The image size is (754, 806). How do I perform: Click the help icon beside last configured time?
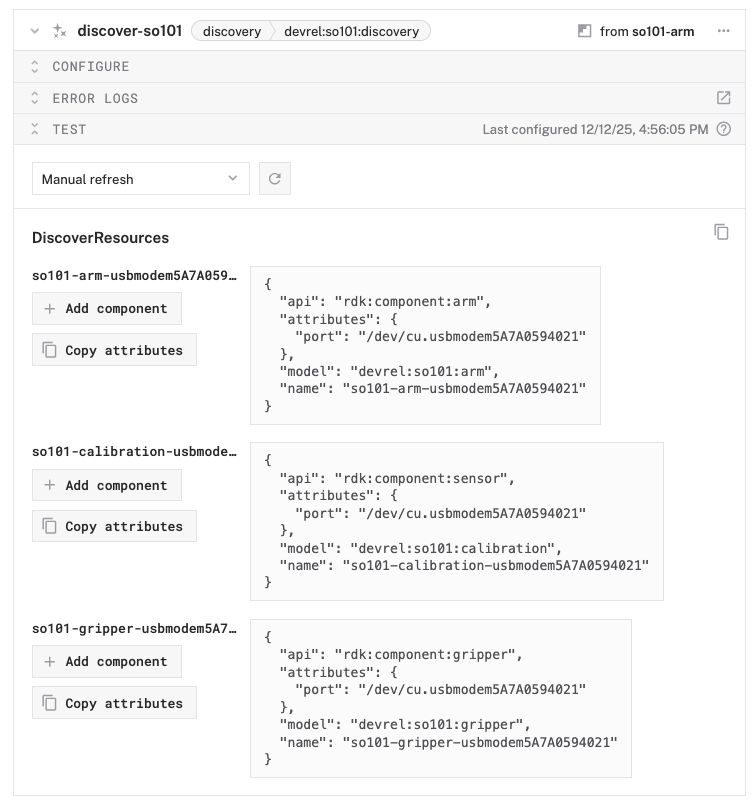pyautogui.click(x=724, y=129)
